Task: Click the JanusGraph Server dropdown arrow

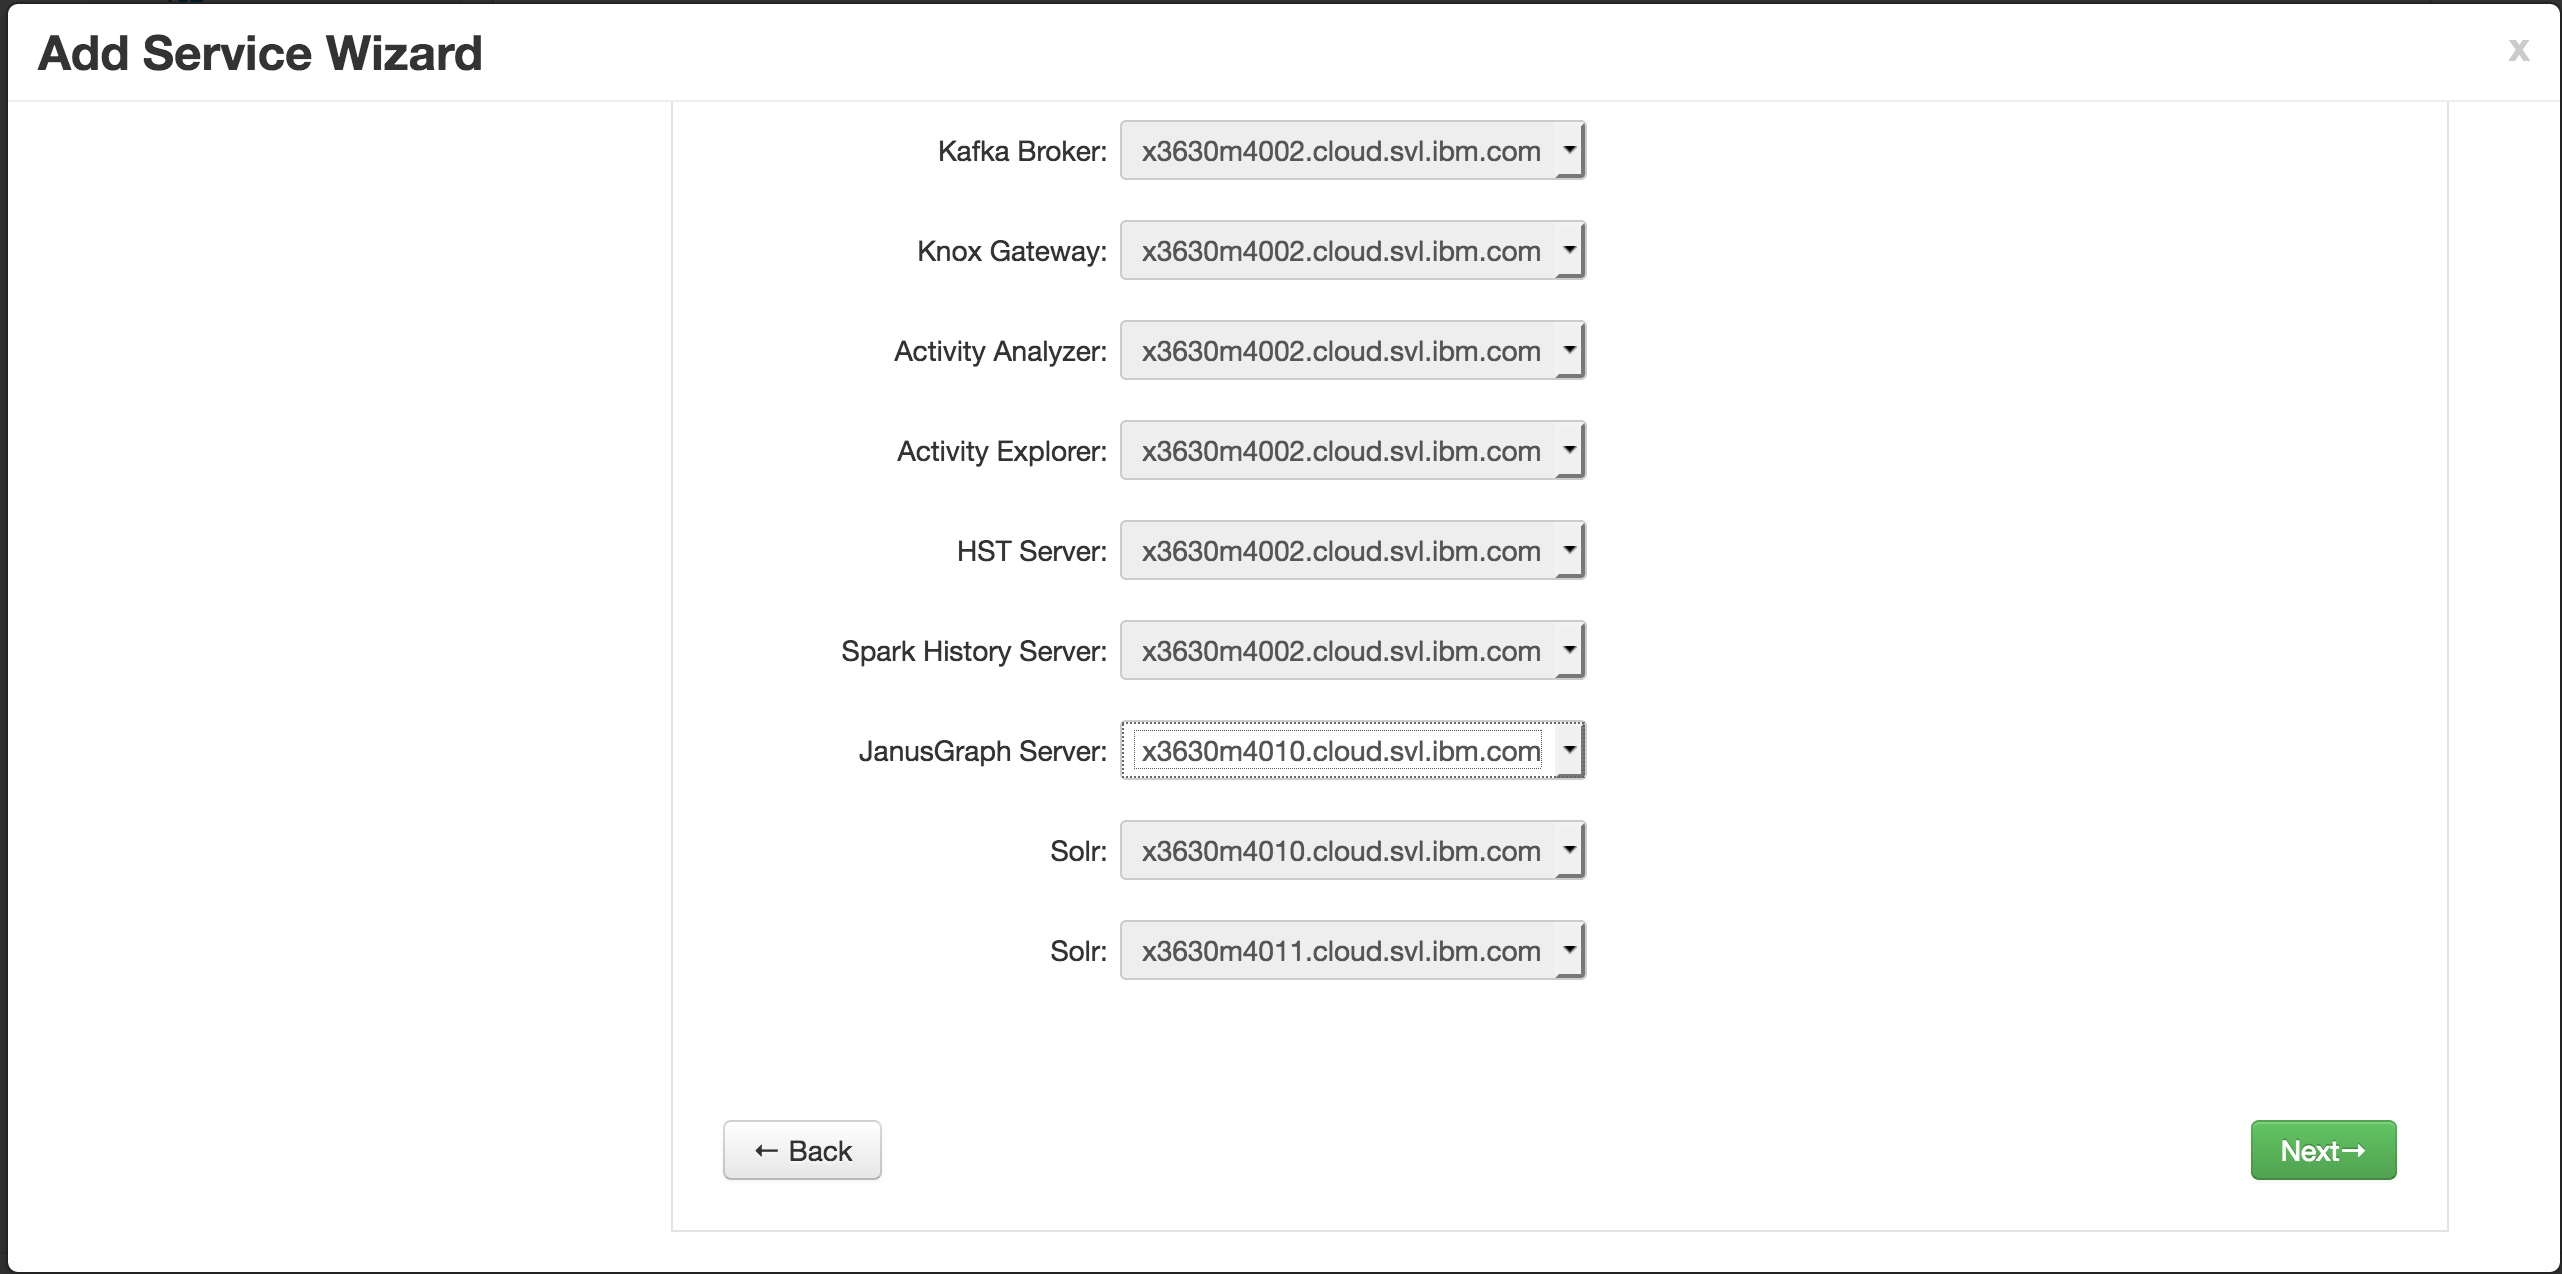Action: [1570, 750]
